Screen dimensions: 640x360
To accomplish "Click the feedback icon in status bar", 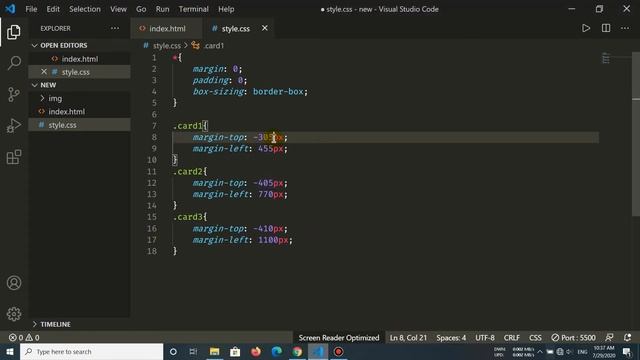I will (x=609, y=338).
